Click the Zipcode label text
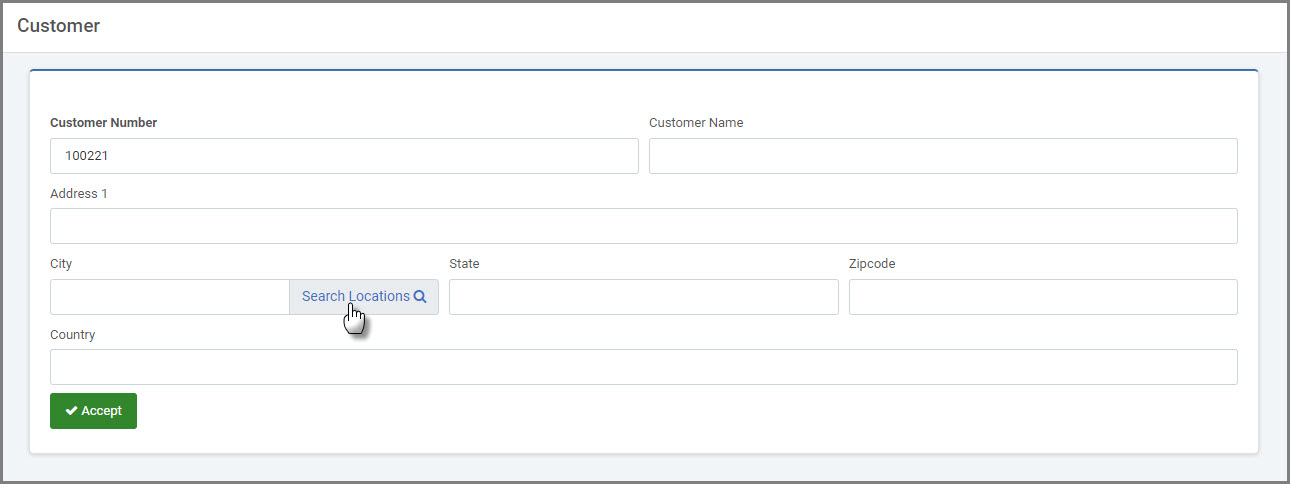Screen dimensions: 1290x484 coord(872,264)
